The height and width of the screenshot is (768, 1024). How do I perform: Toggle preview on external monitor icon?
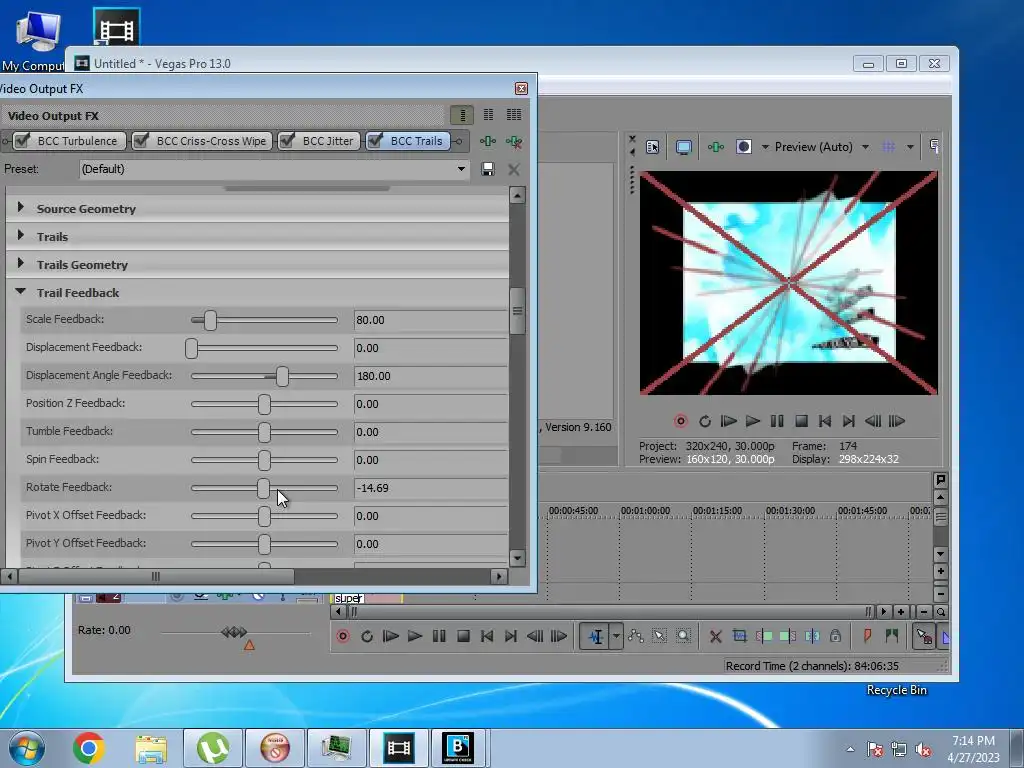tap(684, 147)
